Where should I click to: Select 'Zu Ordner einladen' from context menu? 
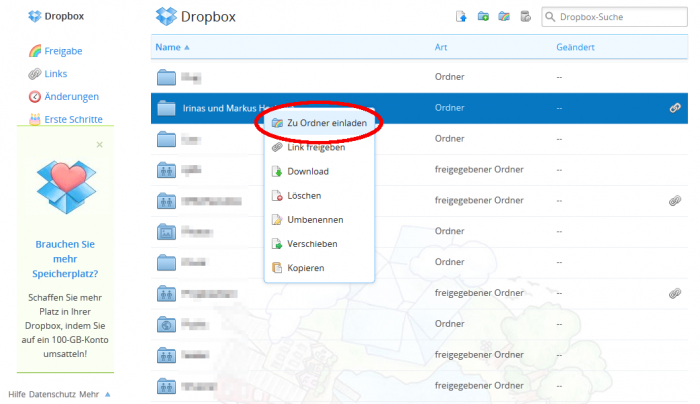tap(325, 123)
